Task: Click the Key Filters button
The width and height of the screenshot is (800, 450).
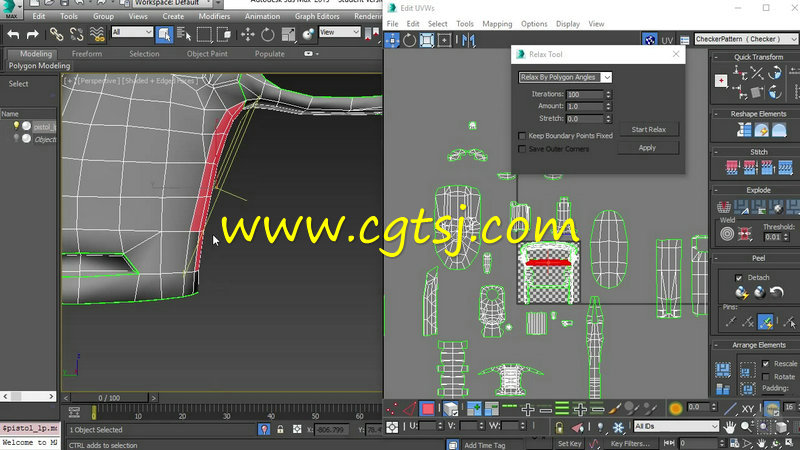Action: click(x=630, y=444)
